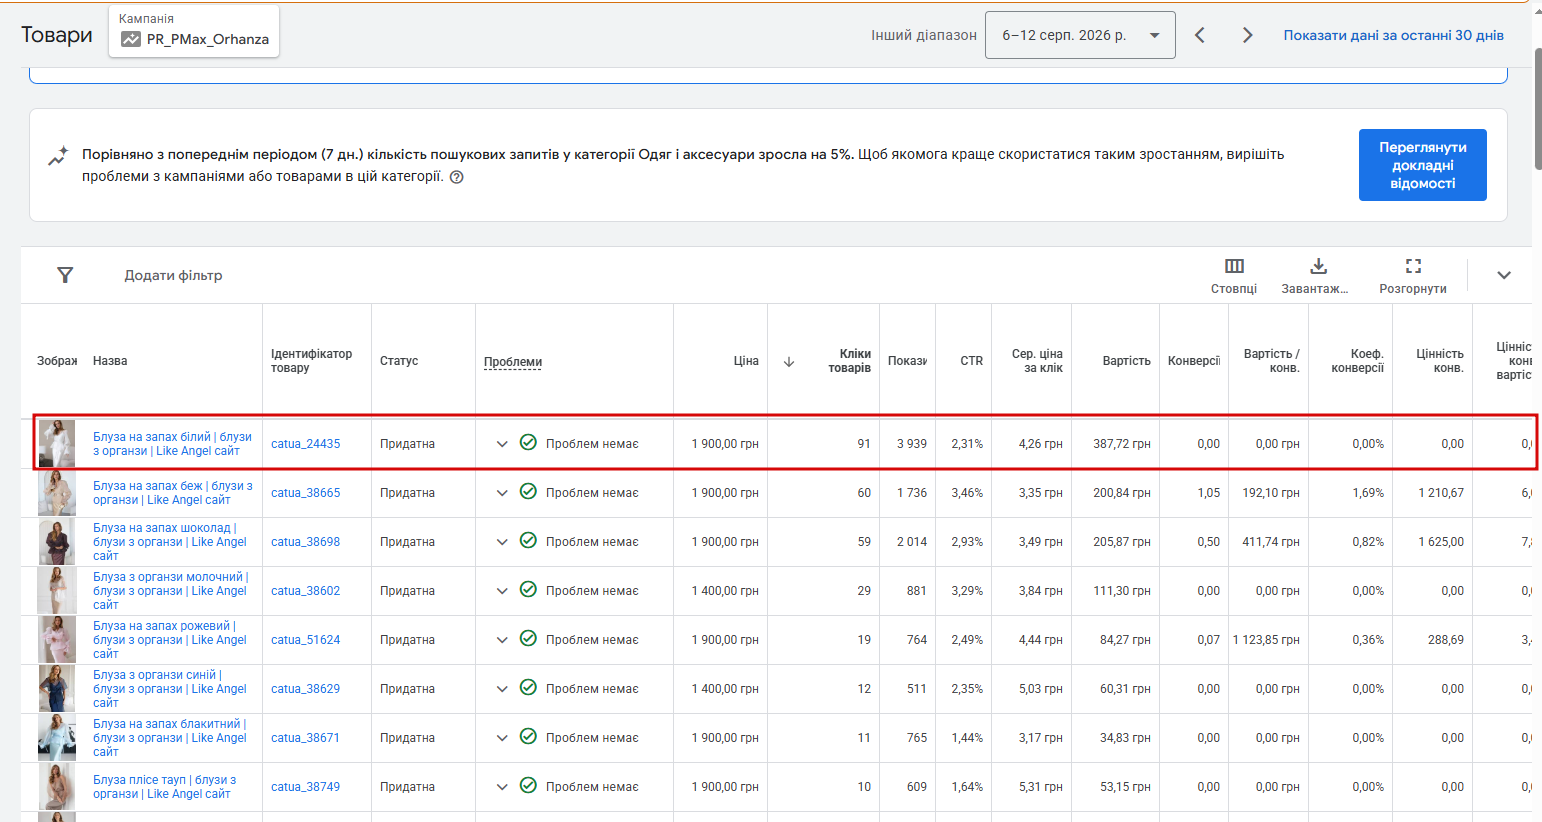Open the date range dropdown 6–12 серп.
Image resolution: width=1542 pixels, height=822 pixels.
(1080, 35)
